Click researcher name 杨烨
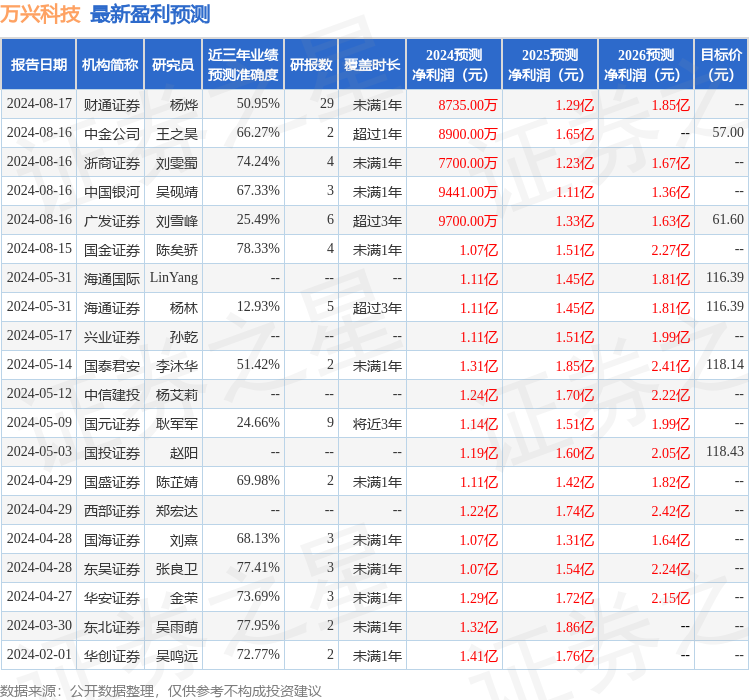The width and height of the screenshot is (749, 700). tap(184, 105)
